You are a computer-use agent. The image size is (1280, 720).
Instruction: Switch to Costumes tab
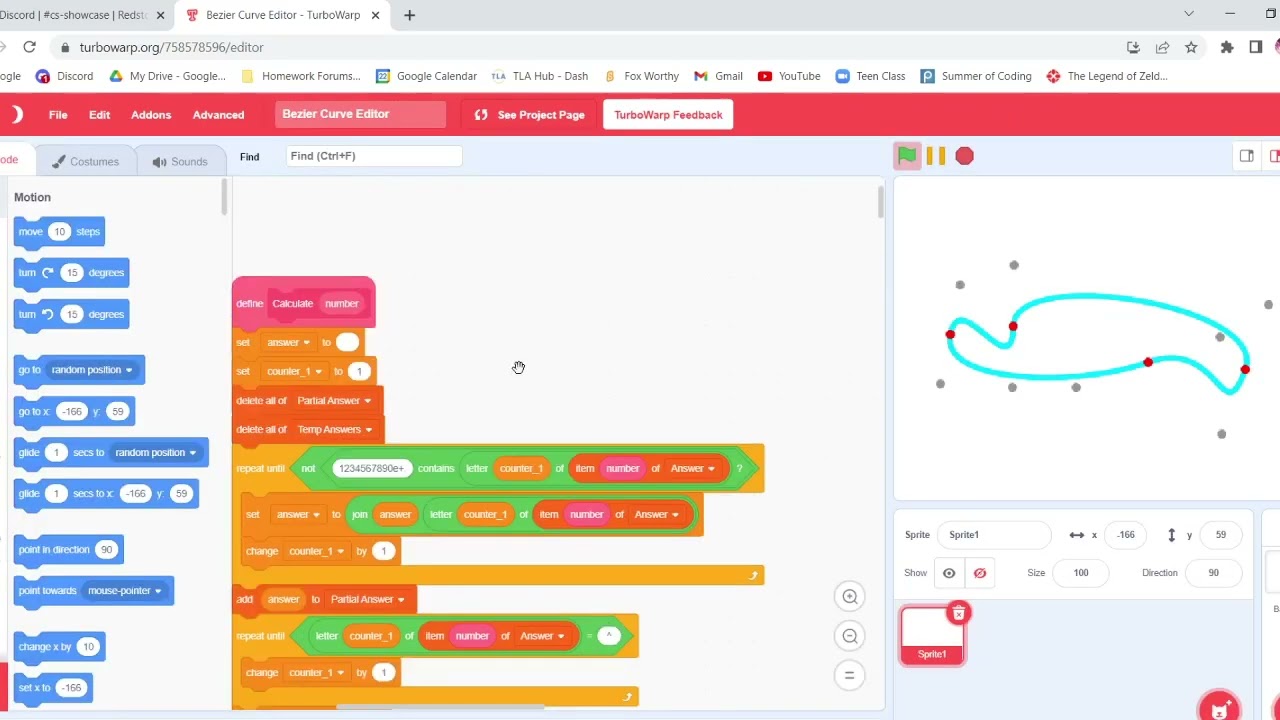tap(85, 161)
